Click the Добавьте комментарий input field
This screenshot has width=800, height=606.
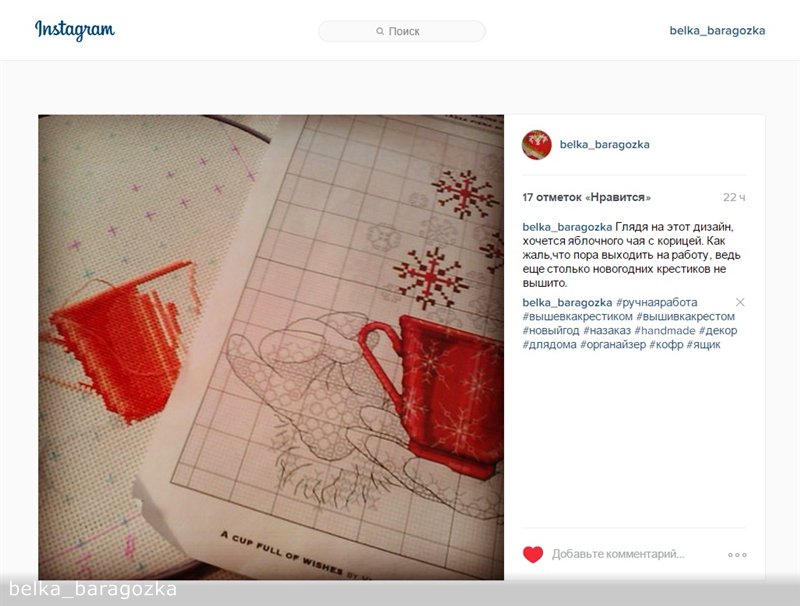tap(618, 554)
